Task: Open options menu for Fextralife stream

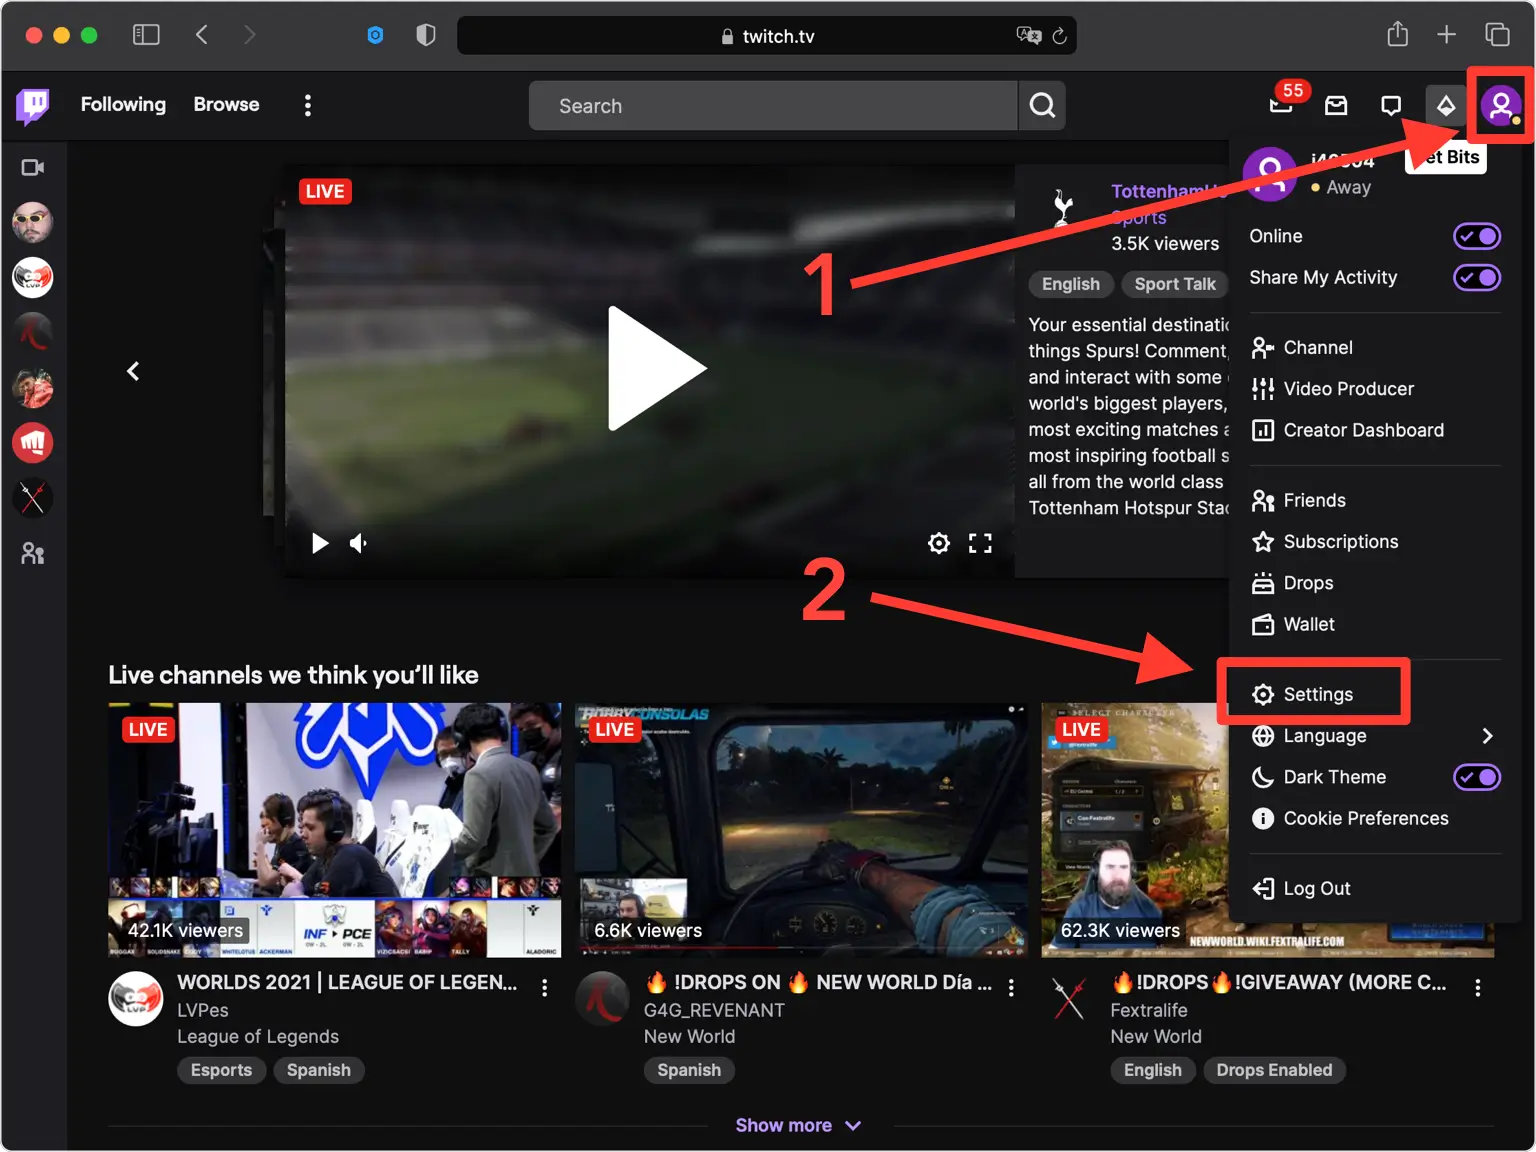Action: [1477, 988]
